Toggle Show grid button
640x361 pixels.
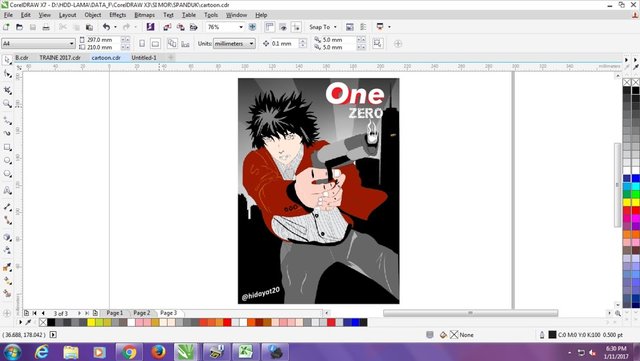pos(283,27)
